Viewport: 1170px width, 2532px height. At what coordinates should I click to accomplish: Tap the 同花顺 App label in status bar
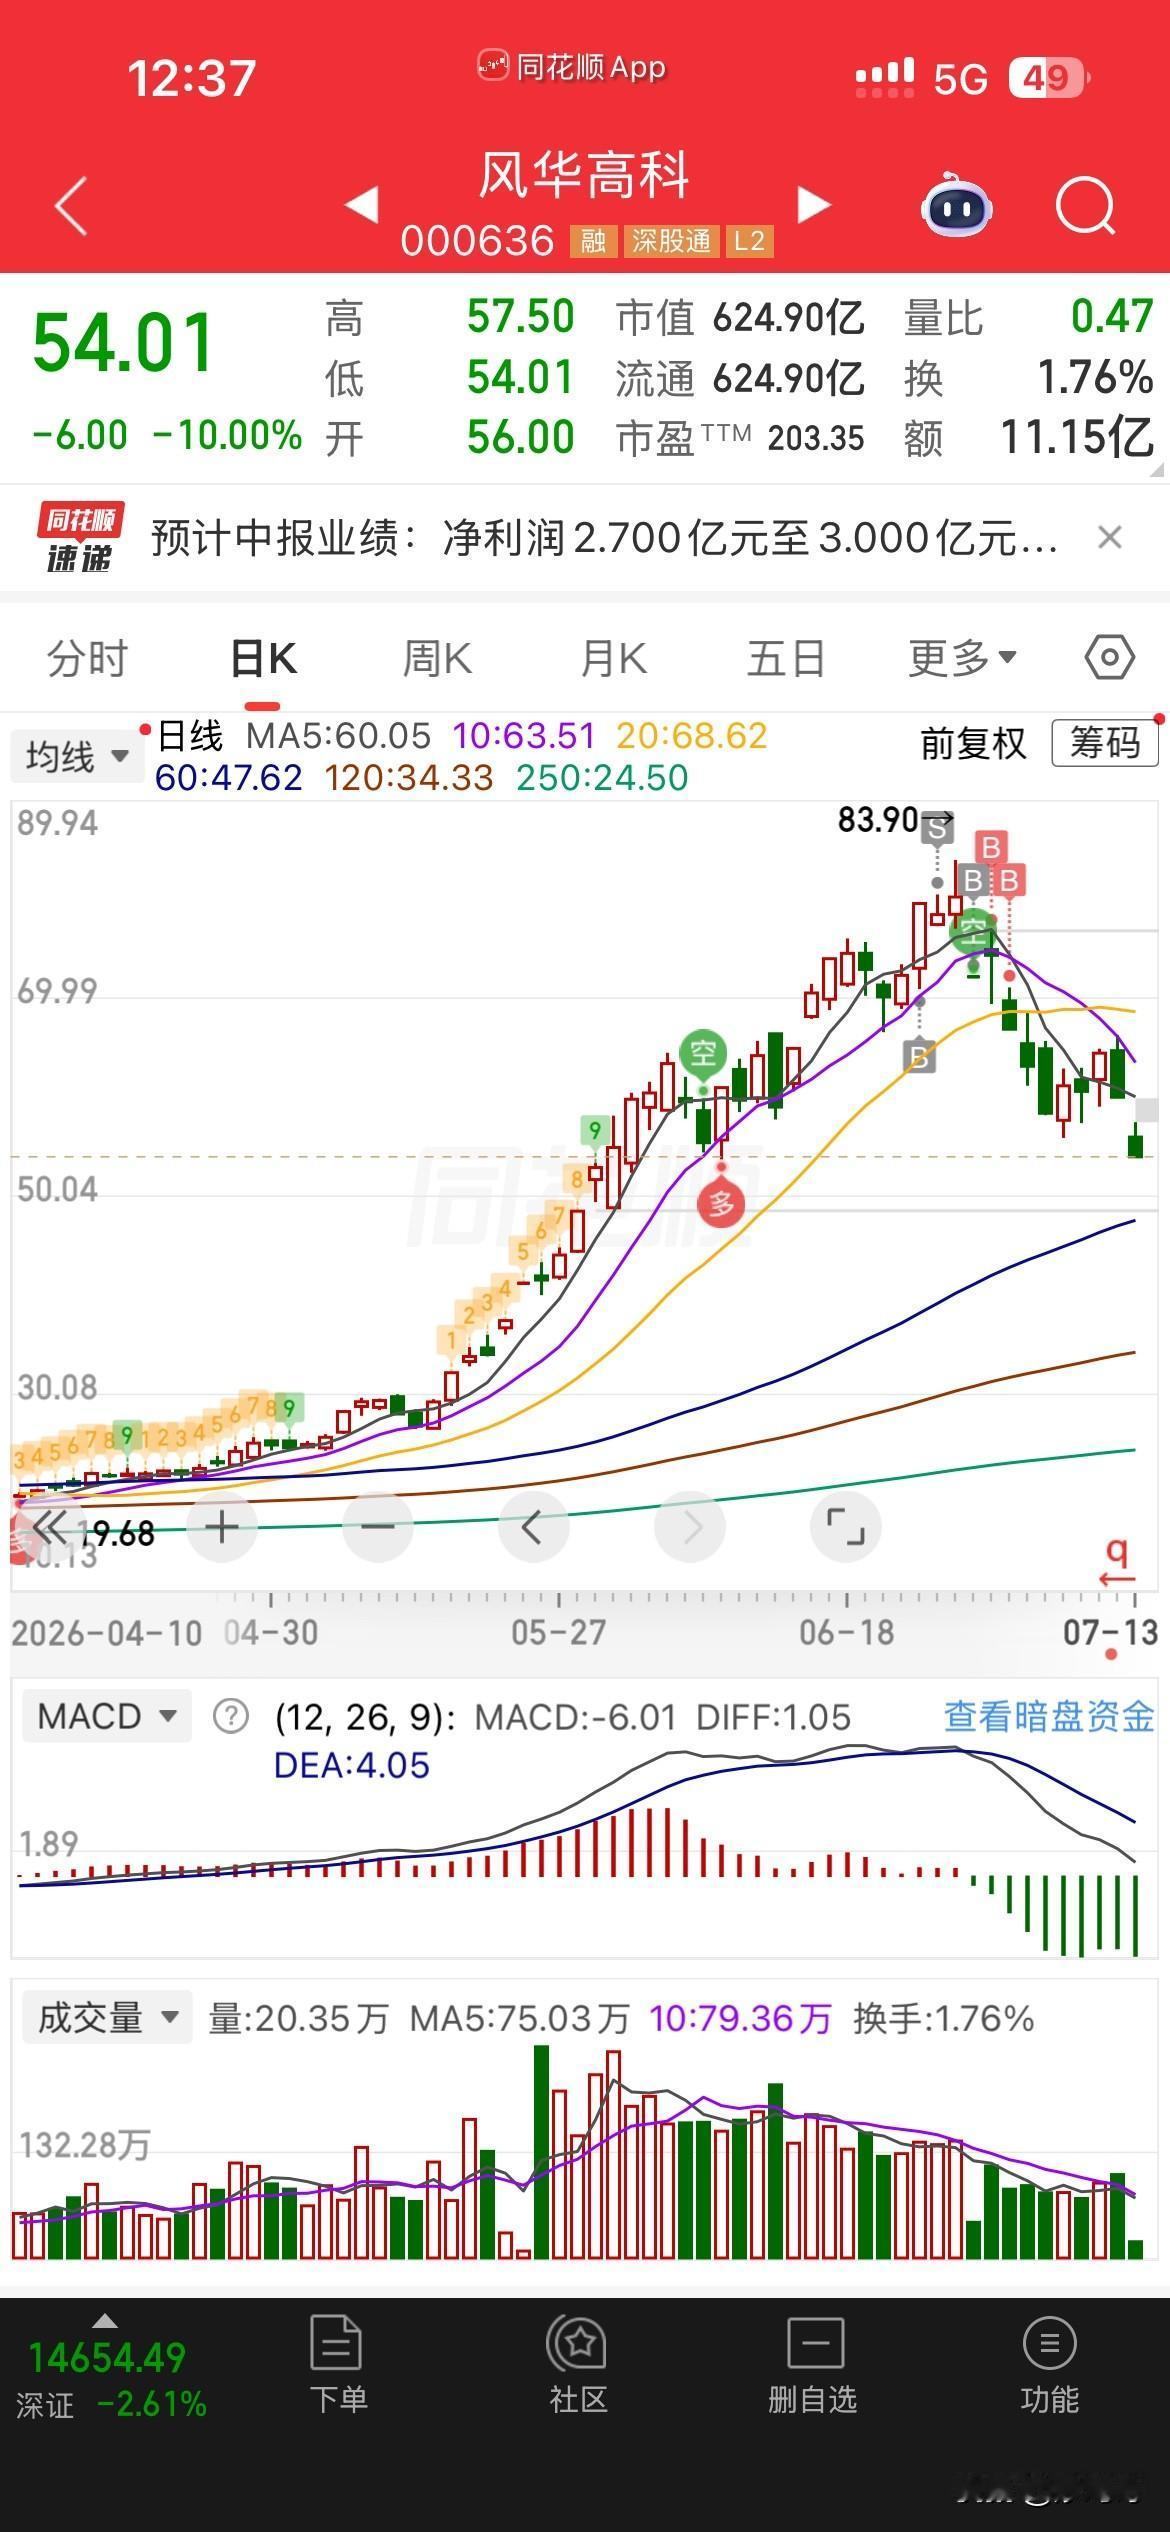pos(571,67)
